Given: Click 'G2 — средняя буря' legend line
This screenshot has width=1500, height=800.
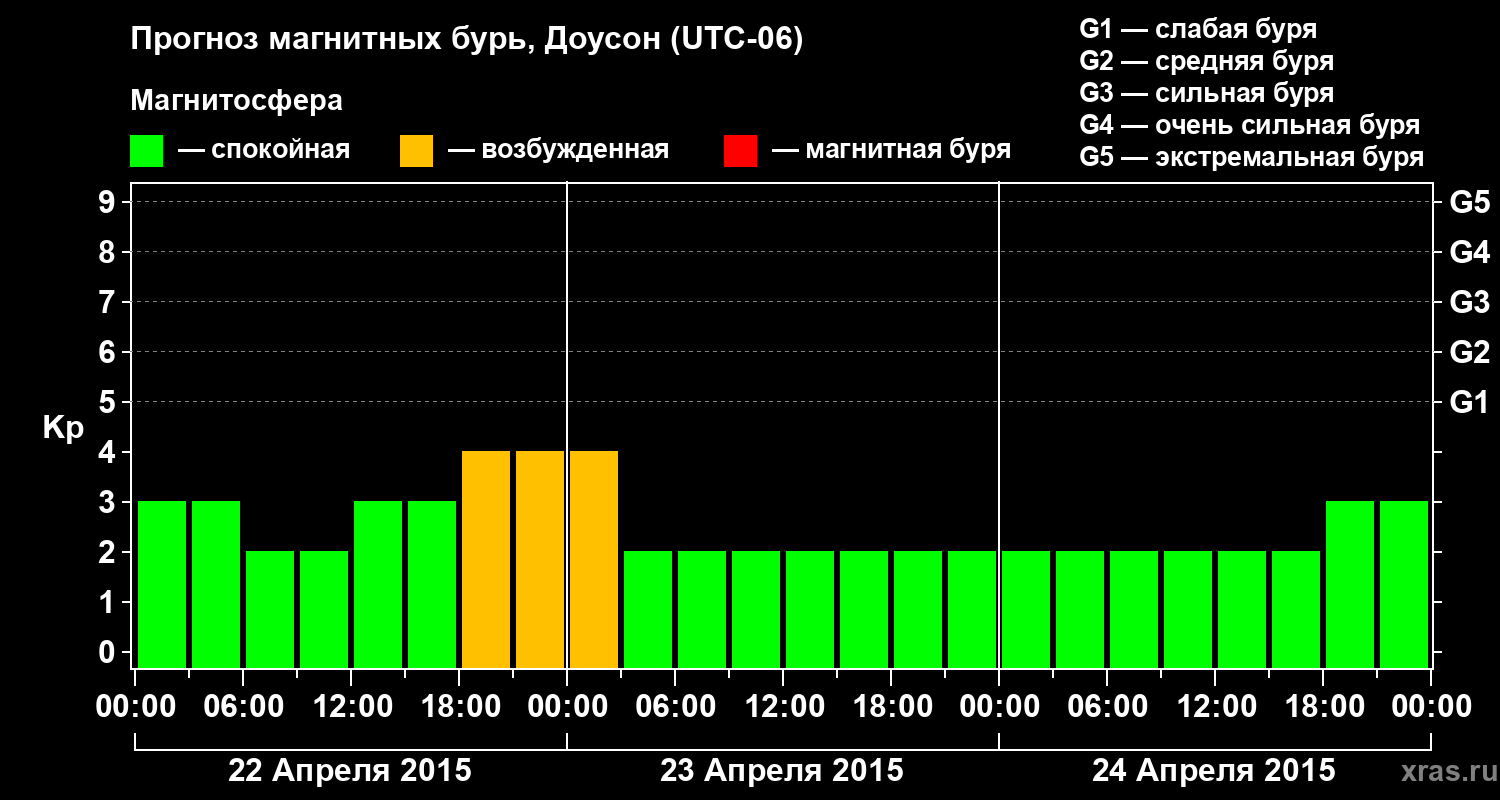Looking at the screenshot, I should pyautogui.click(x=1206, y=61).
